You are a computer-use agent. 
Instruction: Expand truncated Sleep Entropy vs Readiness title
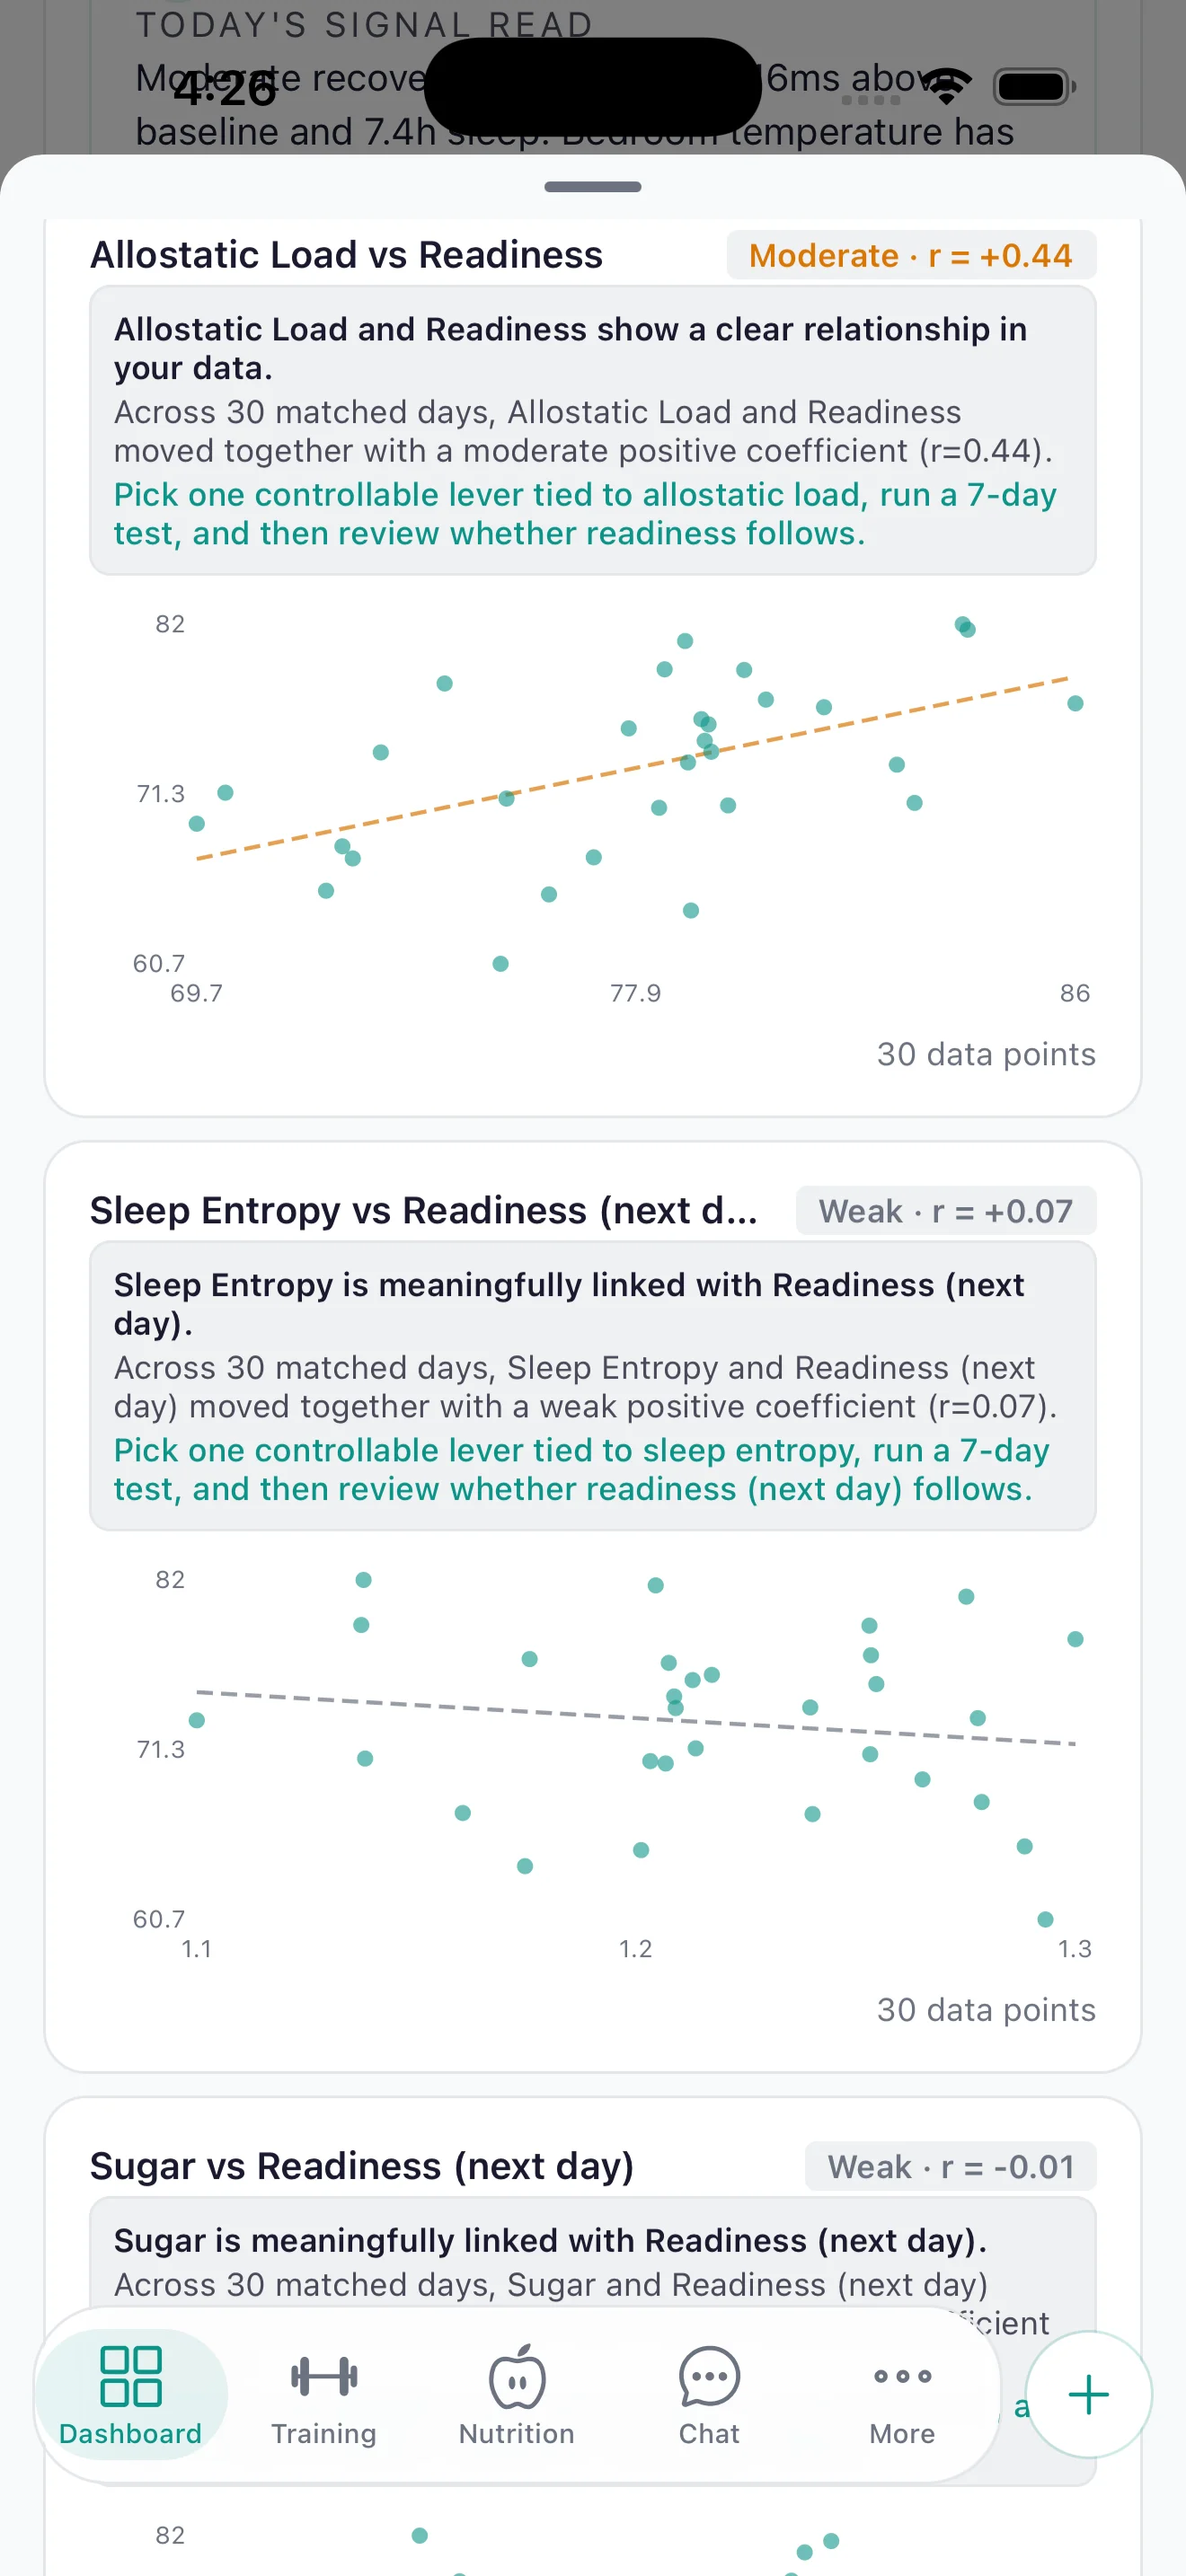[424, 1211]
